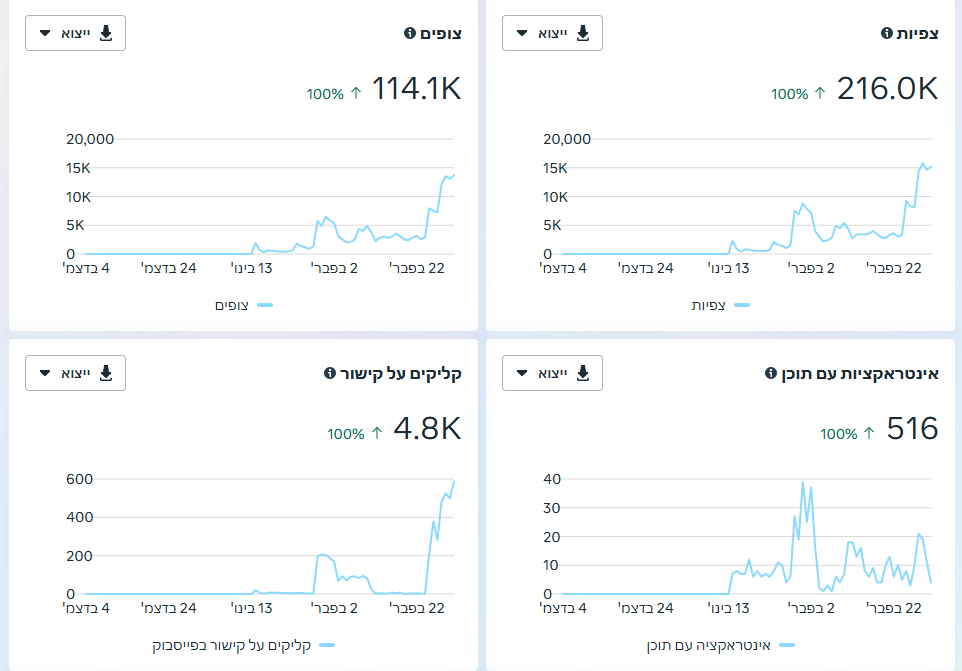The height and width of the screenshot is (671, 962).
Task: Click info icon next to צפיות title
Action: [x=887, y=33]
